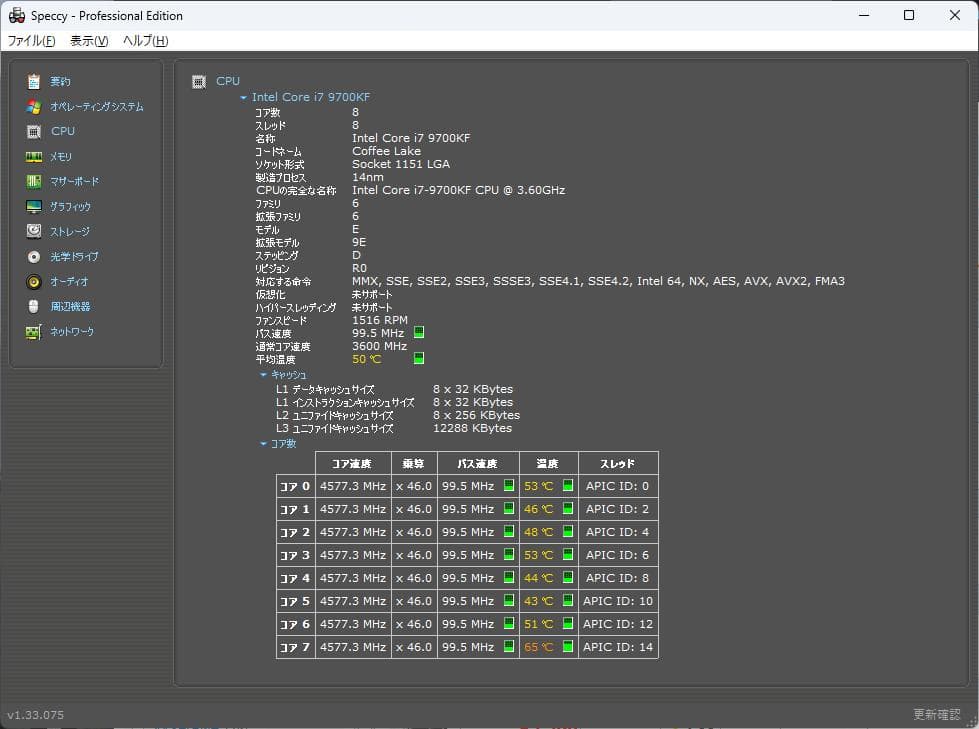Click the 更新確認 update check link

pyautogui.click(x=937, y=715)
